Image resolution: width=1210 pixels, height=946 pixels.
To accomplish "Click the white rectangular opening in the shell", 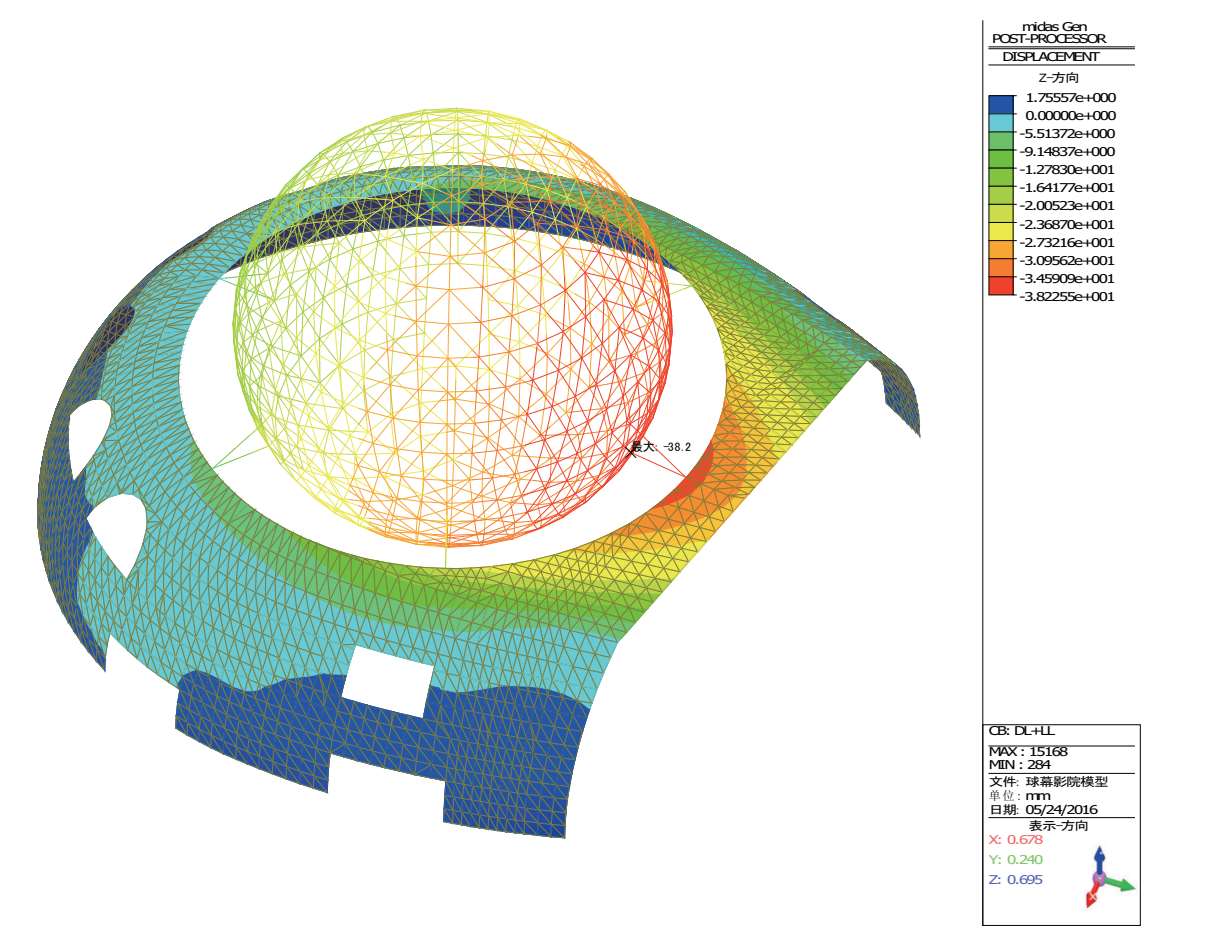I will [388, 682].
